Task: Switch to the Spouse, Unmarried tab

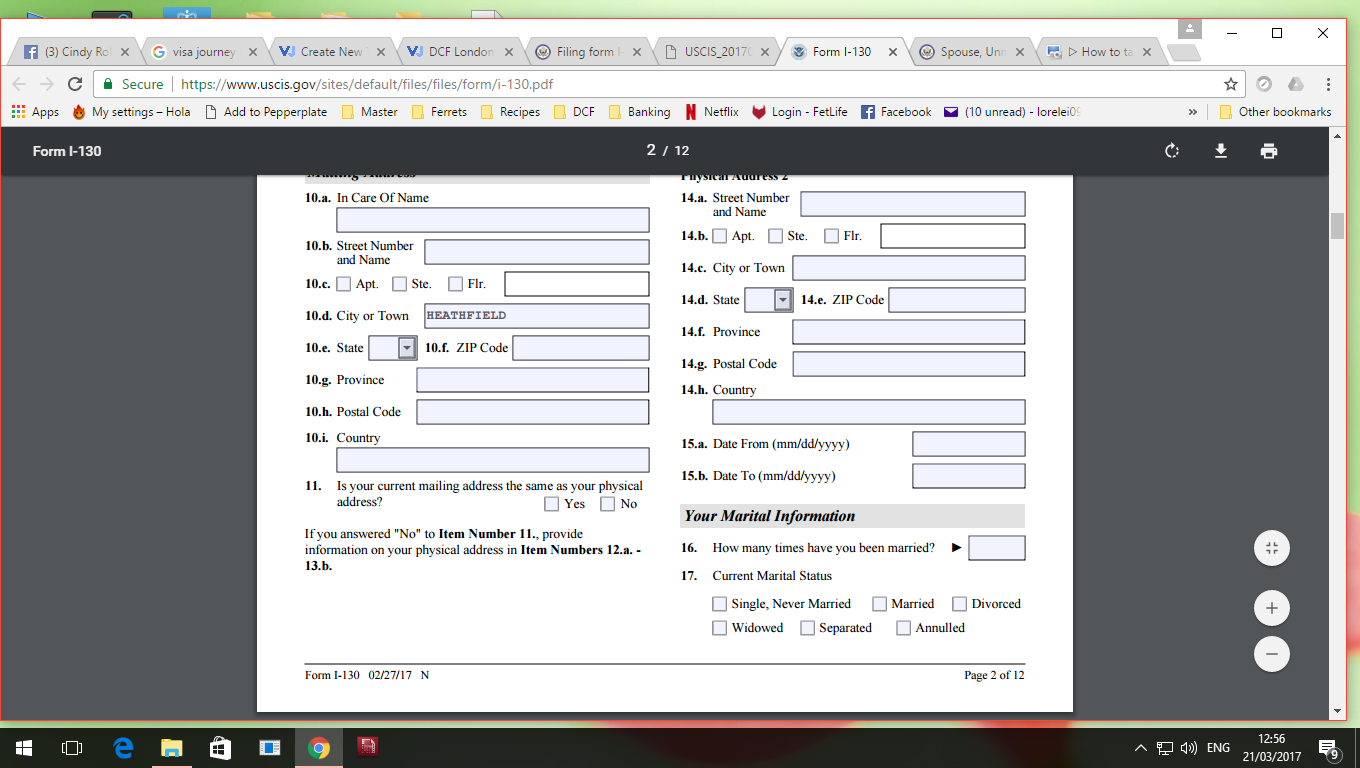Action: point(973,52)
